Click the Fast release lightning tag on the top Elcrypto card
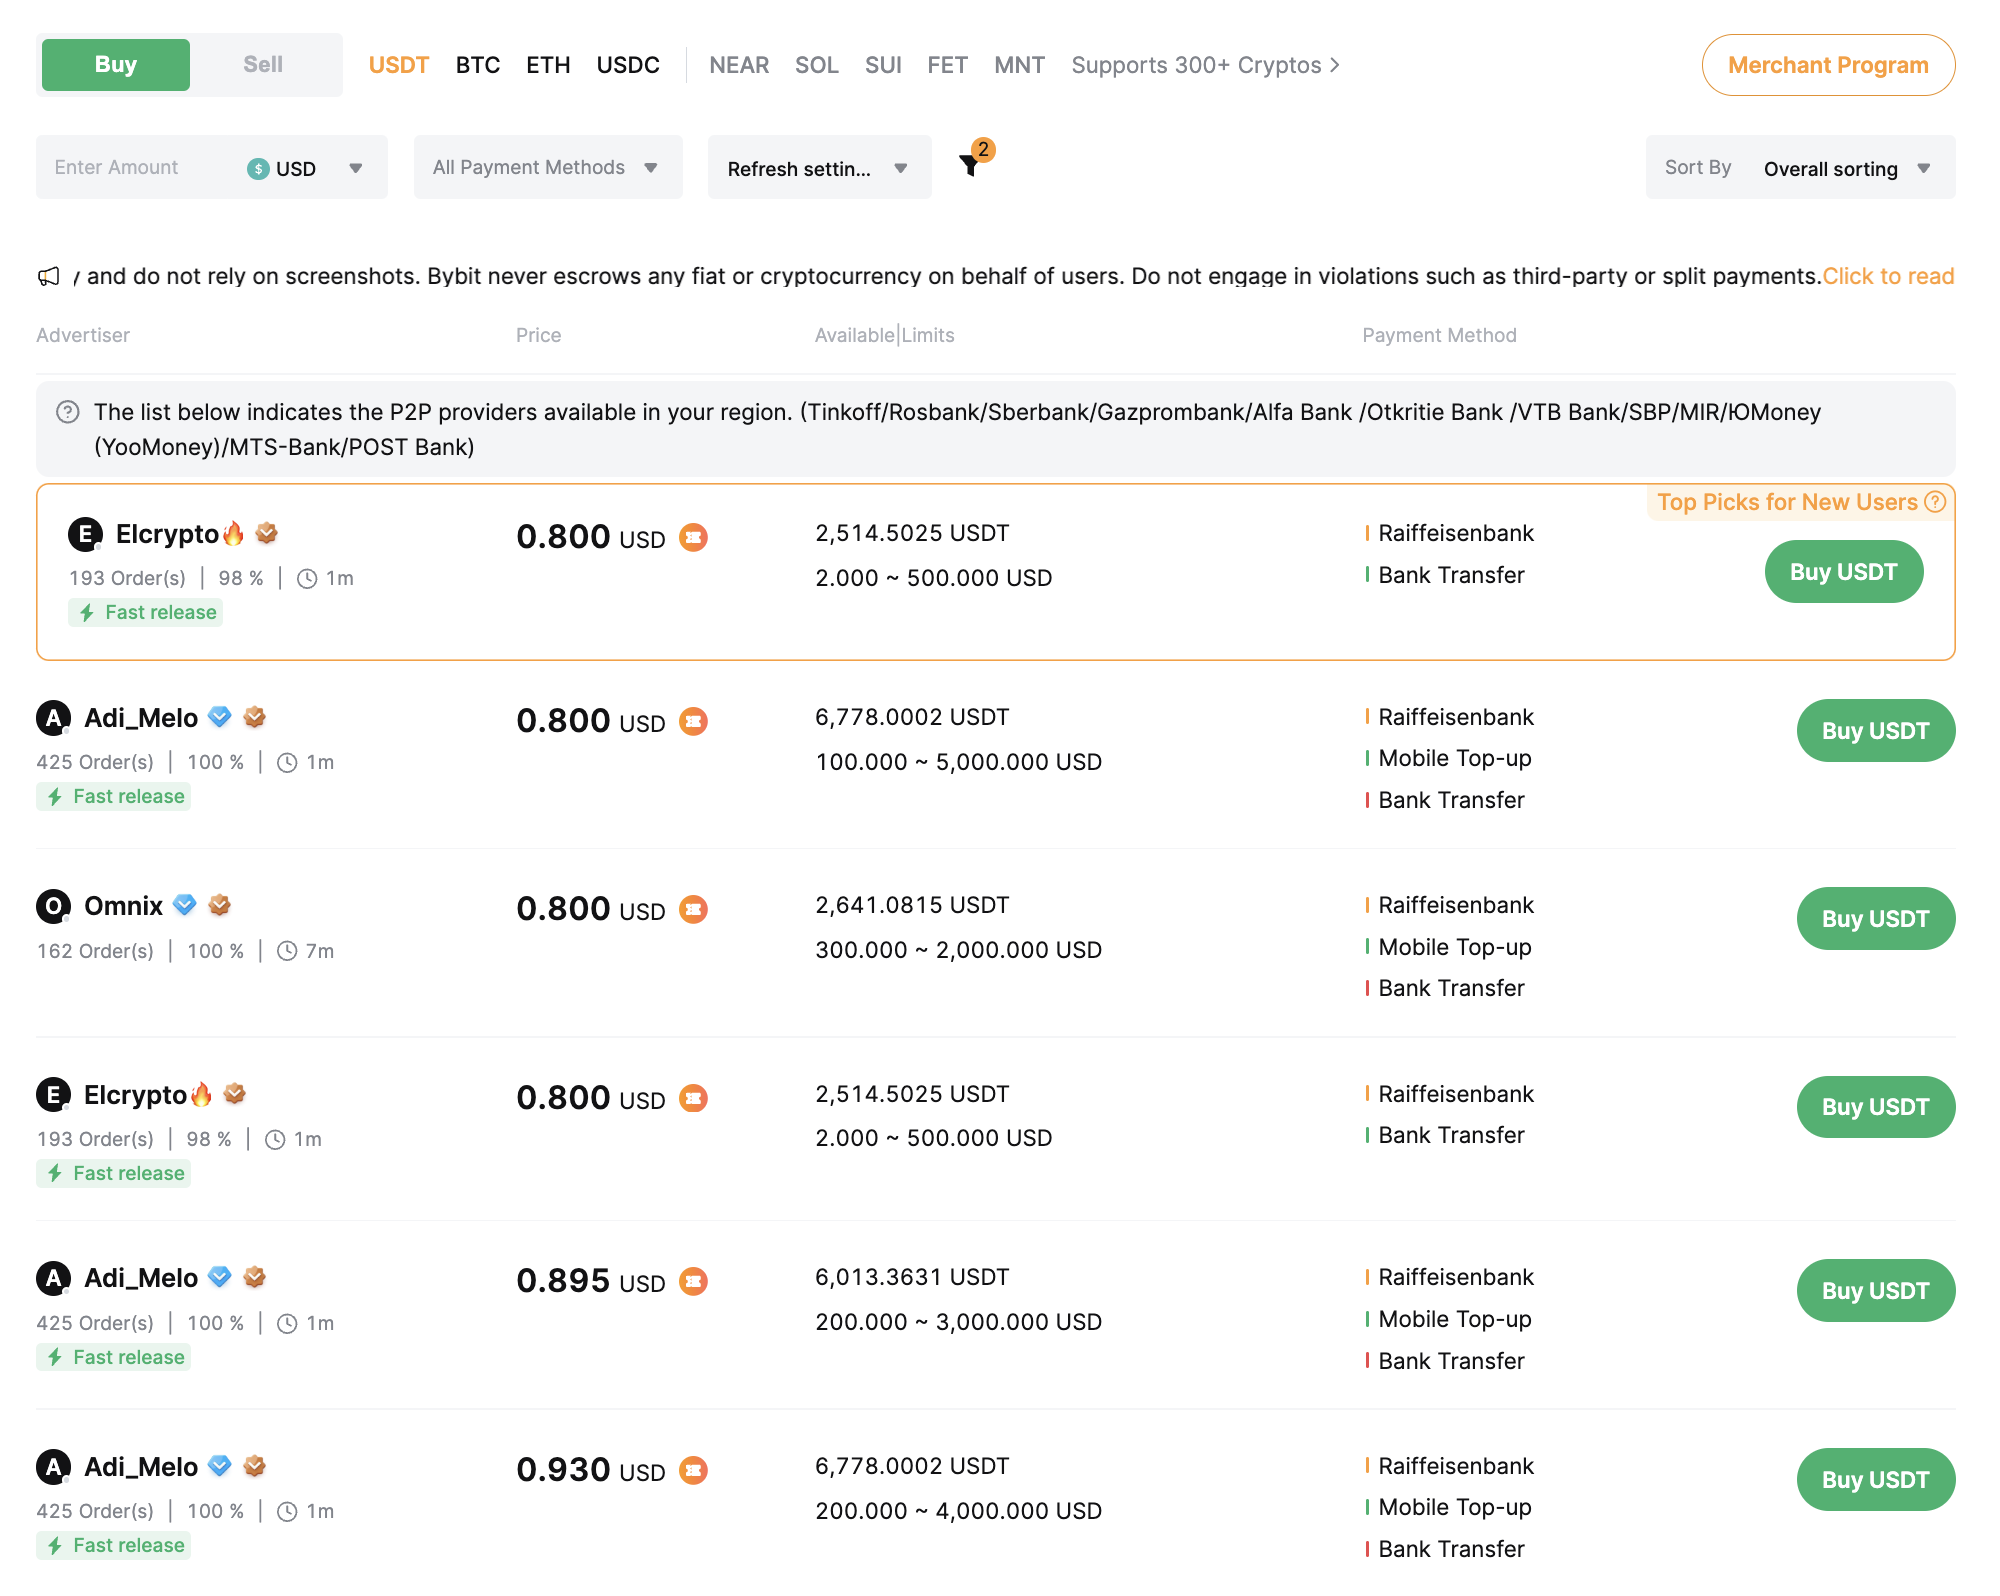The height and width of the screenshot is (1596, 2000). tap(146, 613)
